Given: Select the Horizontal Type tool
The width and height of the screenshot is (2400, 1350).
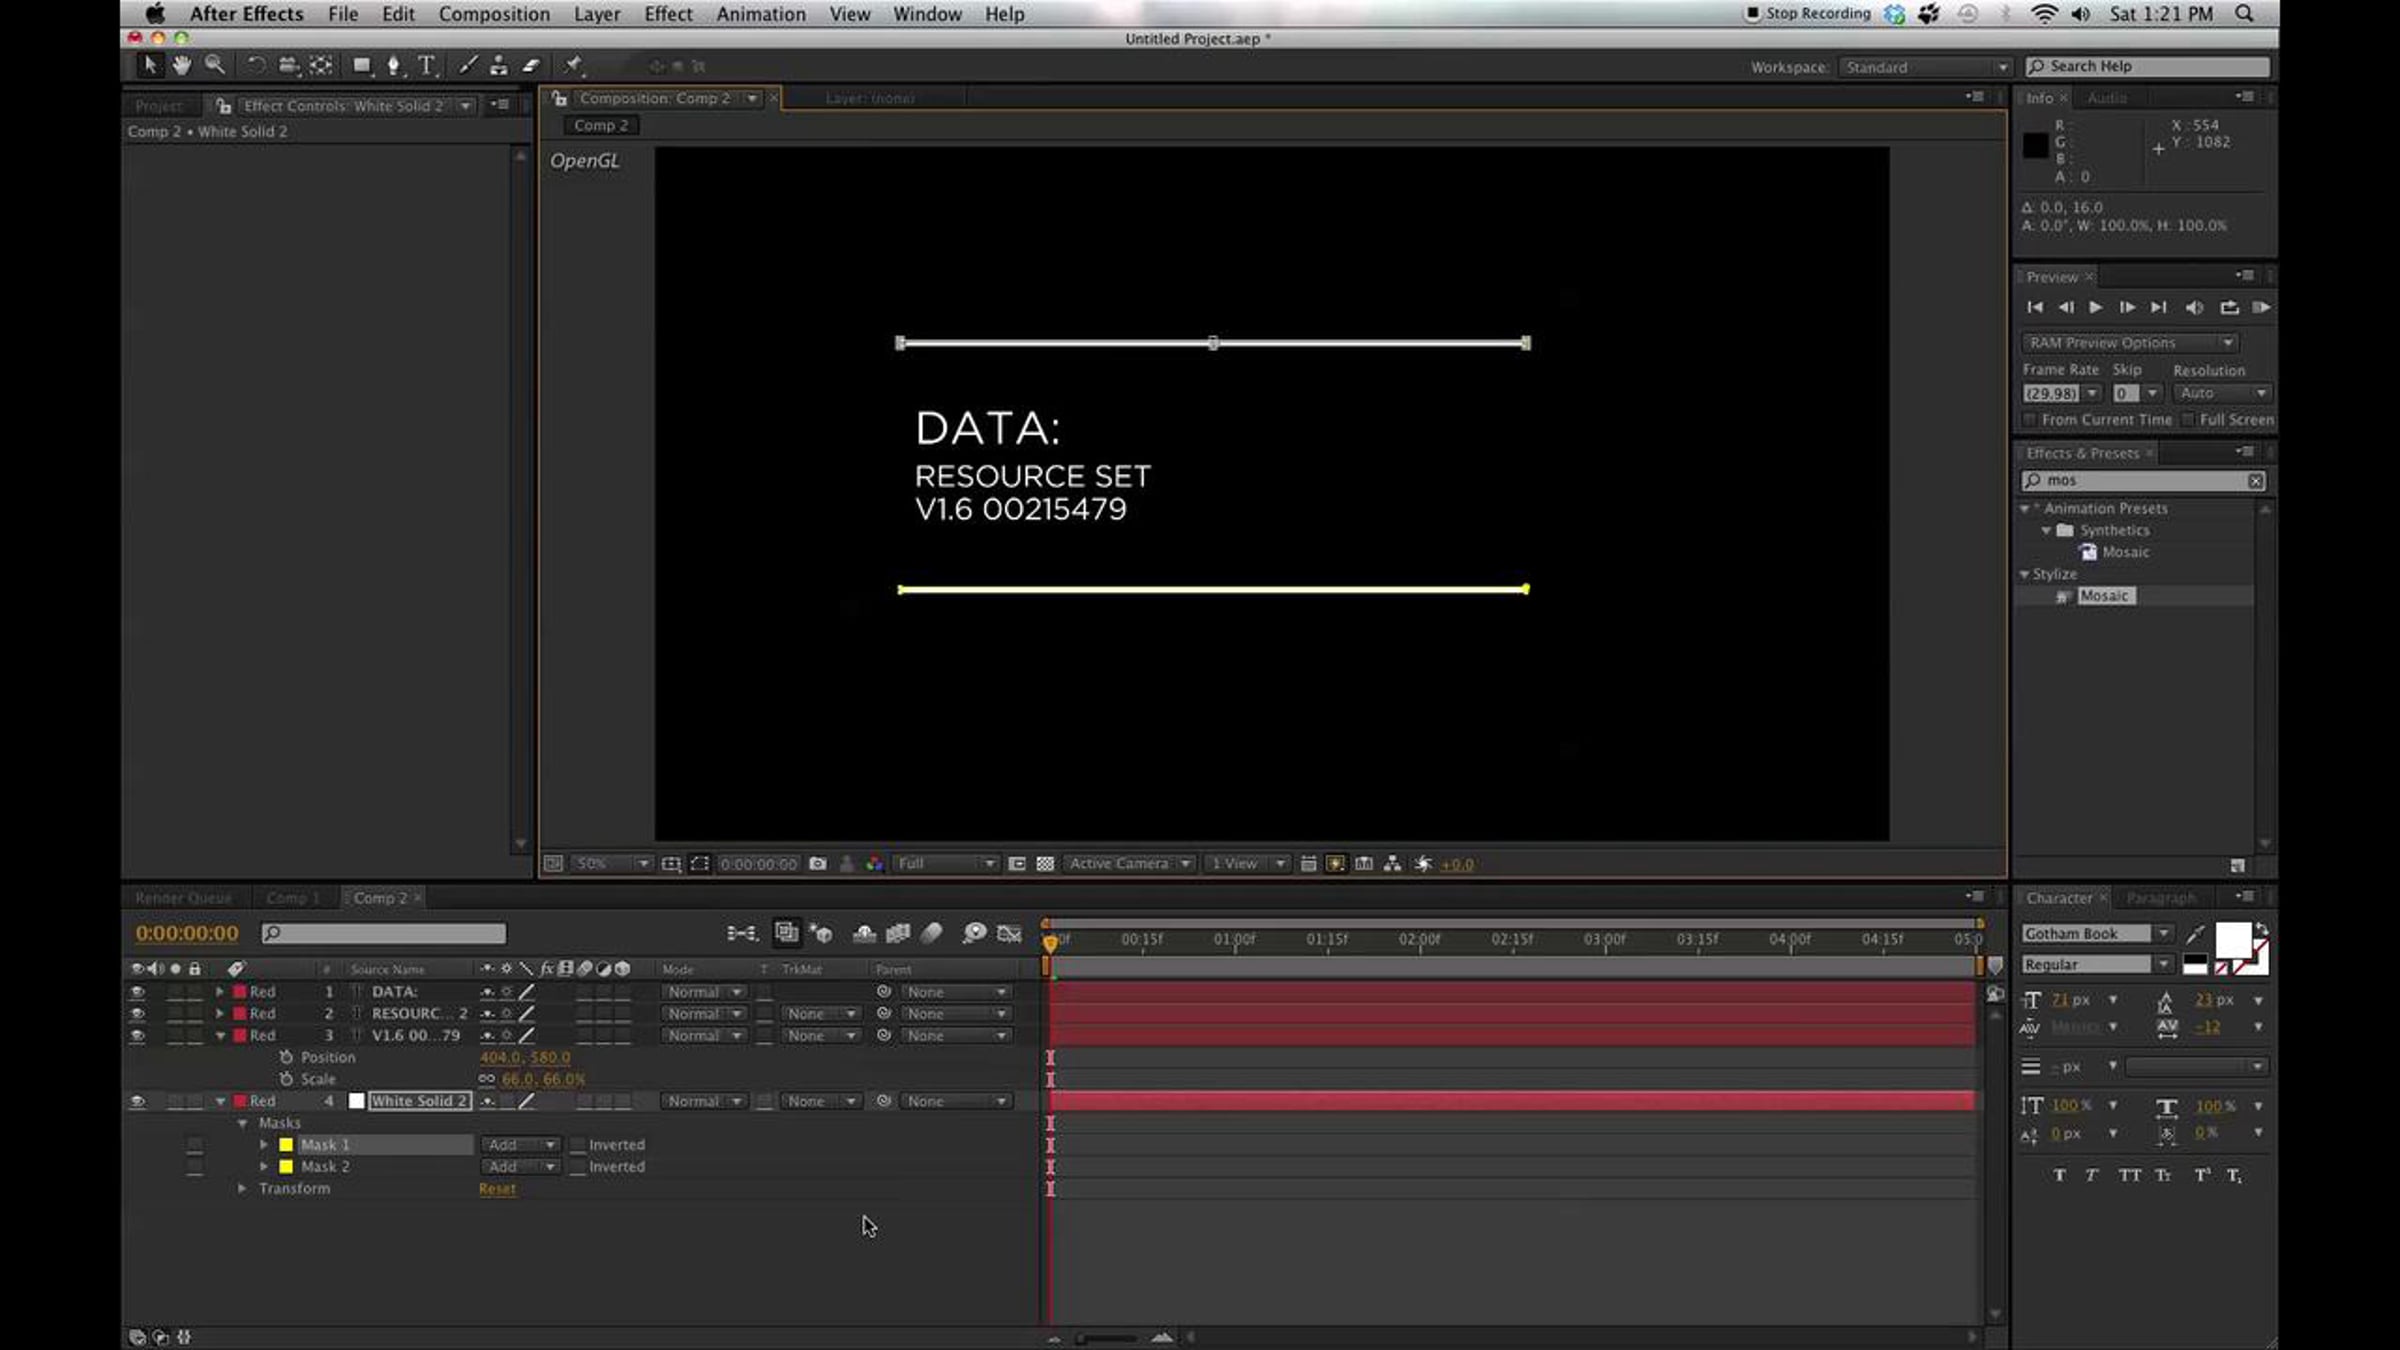Looking at the screenshot, I should click(427, 66).
